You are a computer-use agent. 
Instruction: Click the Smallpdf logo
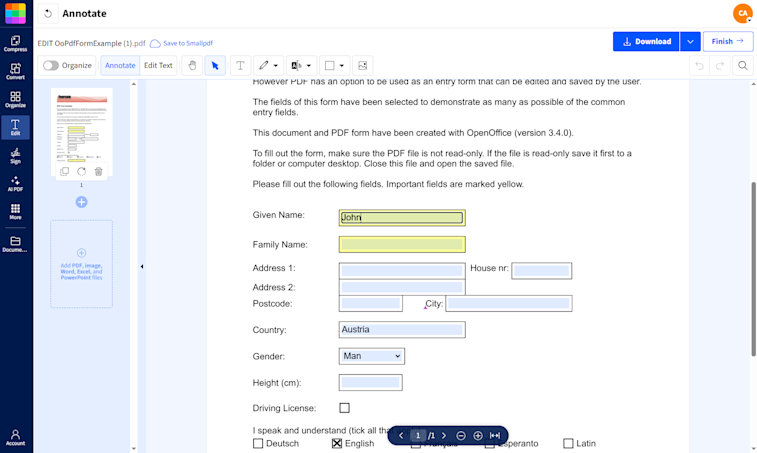point(15,13)
